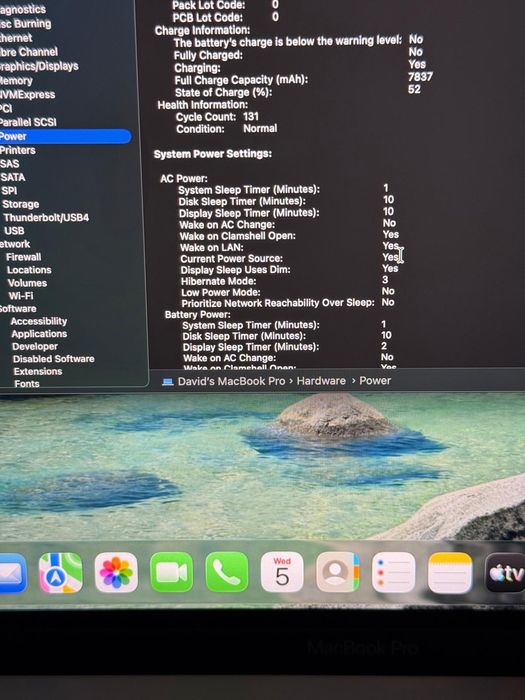Select Parallel SCSI in the sidebar

[x=28, y=122]
